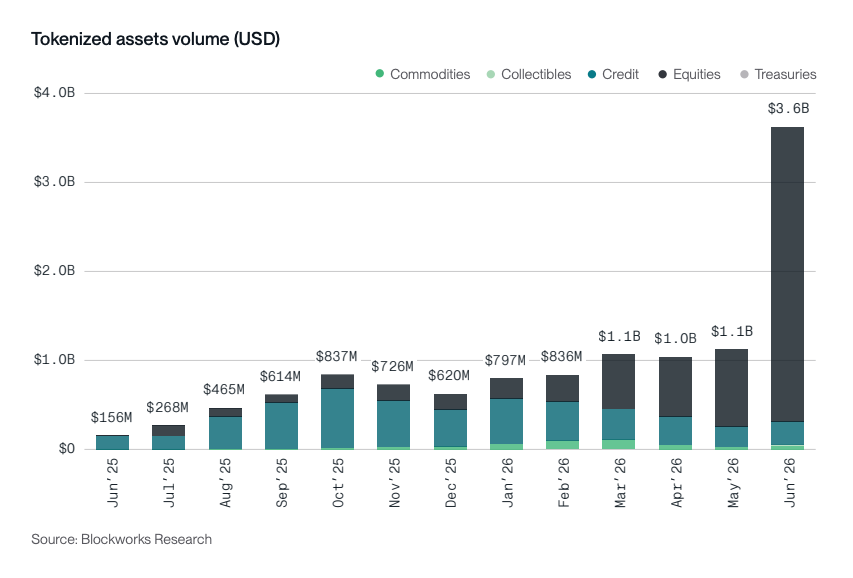The width and height of the screenshot is (853, 578).
Task: Toggle the Collectibles legend entry
Action: [529, 74]
